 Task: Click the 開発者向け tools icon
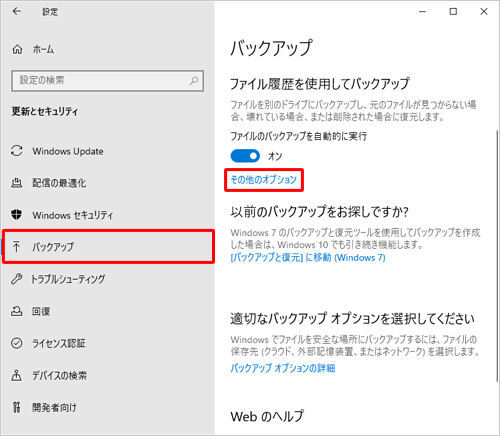pyautogui.click(x=16, y=407)
